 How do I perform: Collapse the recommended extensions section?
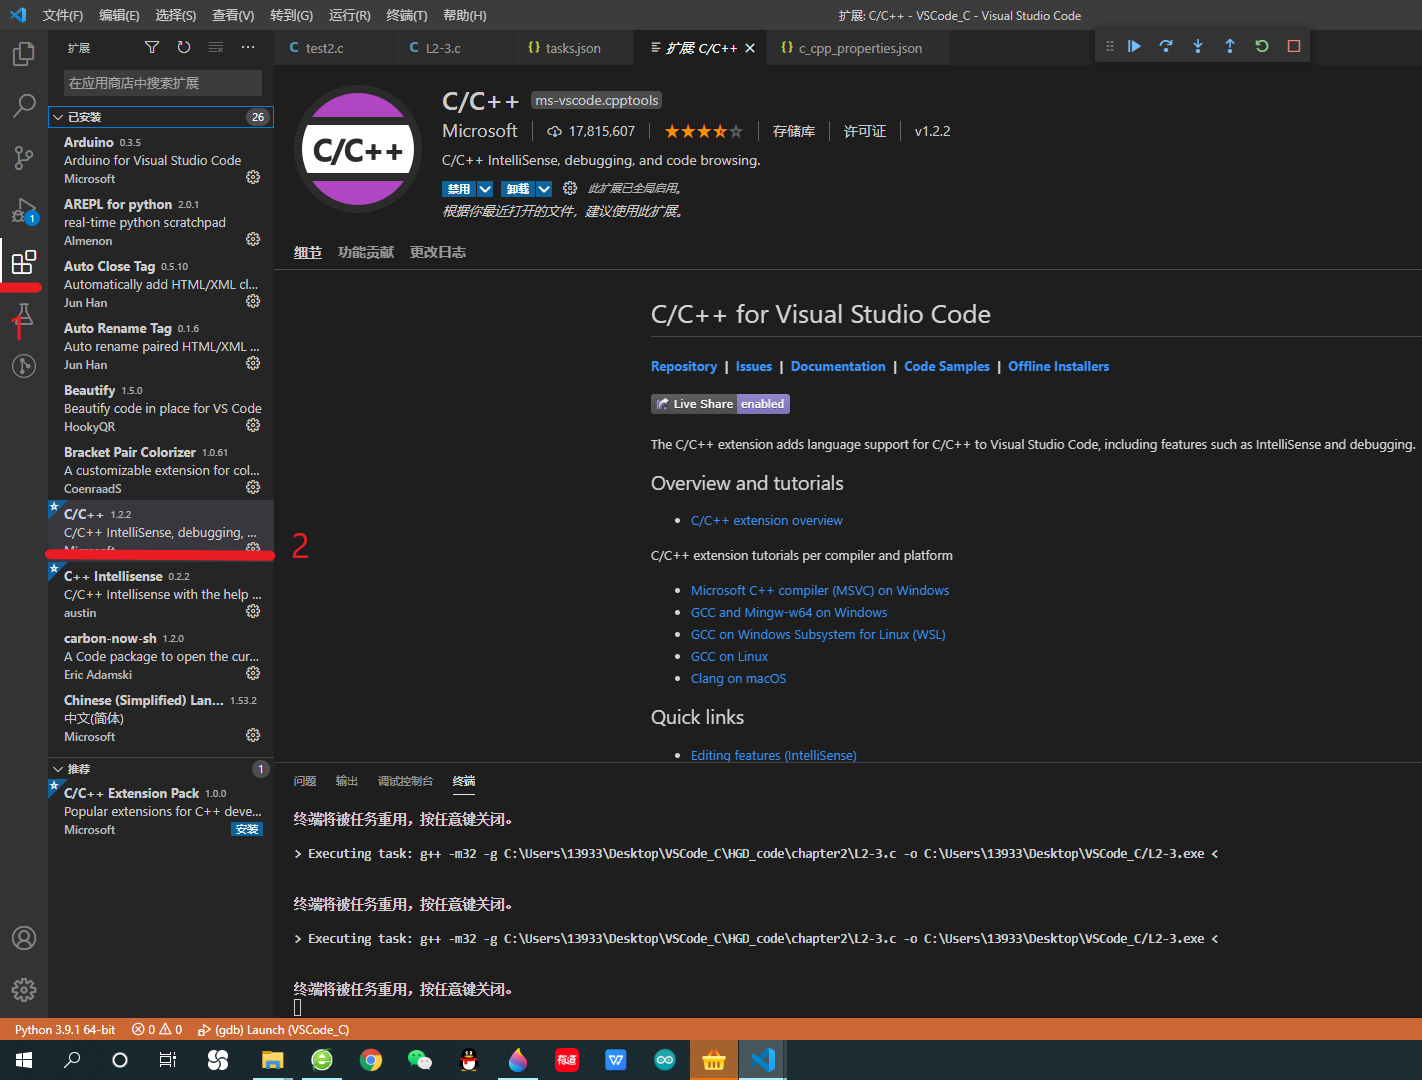59,769
